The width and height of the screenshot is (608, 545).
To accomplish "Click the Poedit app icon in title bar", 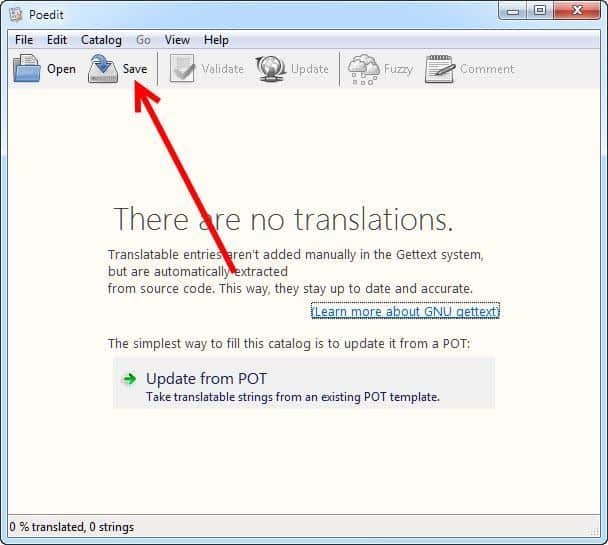I will [x=16, y=14].
